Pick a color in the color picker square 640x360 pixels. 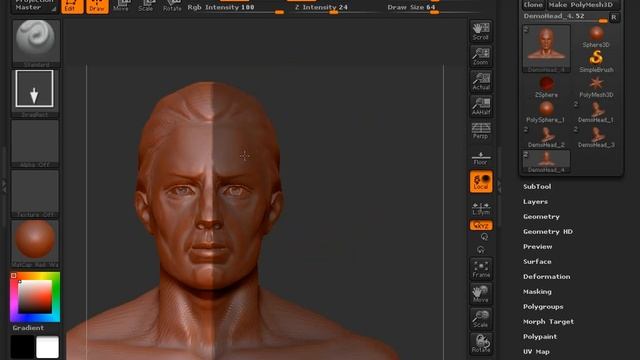coord(35,297)
